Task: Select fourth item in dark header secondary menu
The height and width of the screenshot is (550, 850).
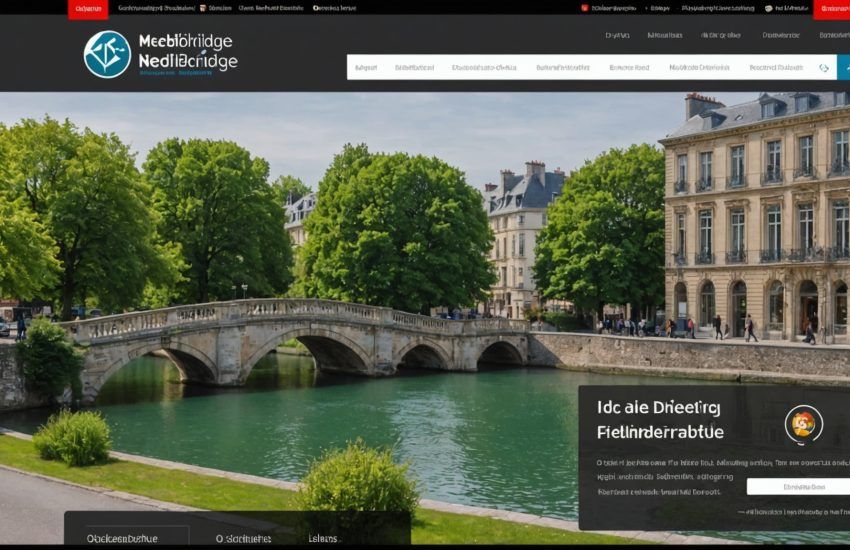Action: (781, 35)
